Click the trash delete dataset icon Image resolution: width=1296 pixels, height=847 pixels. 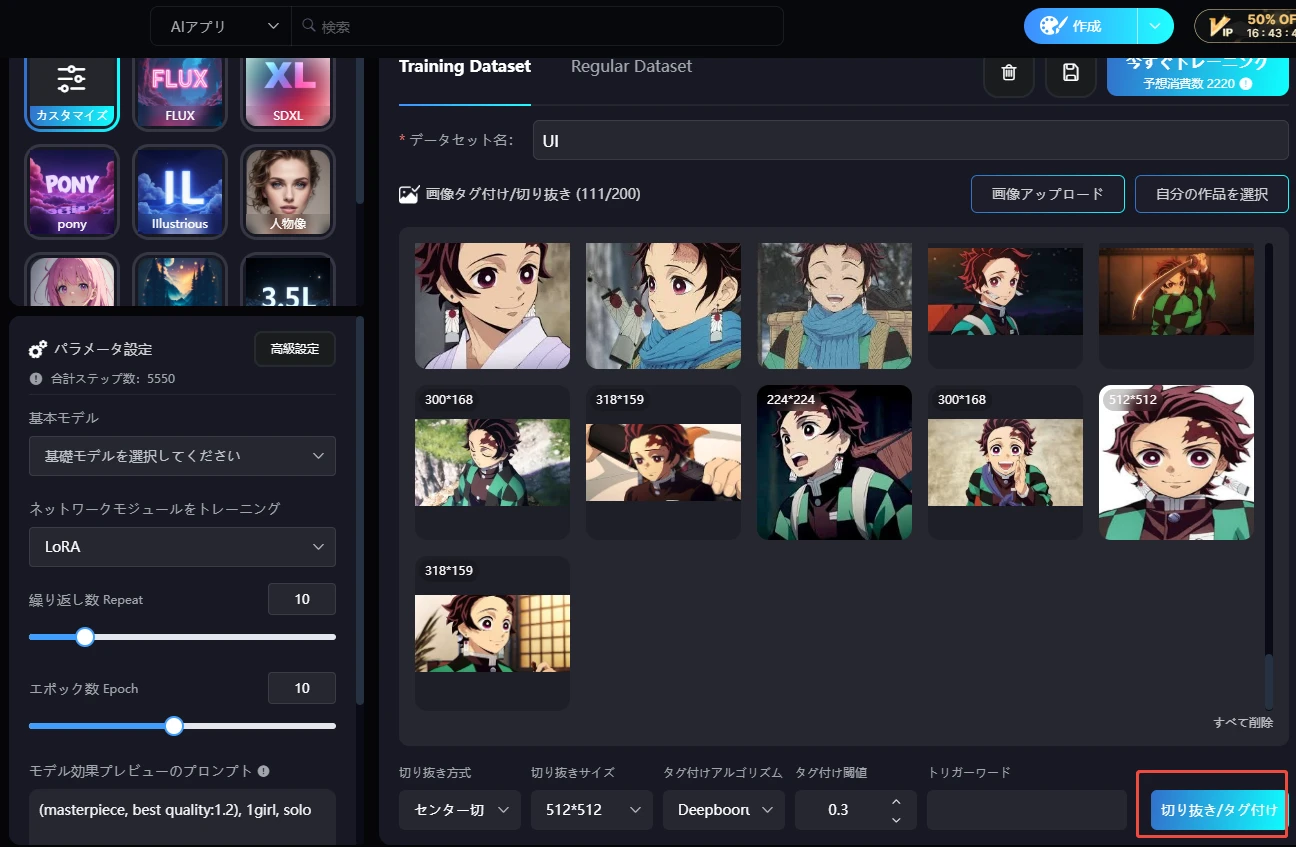[x=1009, y=72]
